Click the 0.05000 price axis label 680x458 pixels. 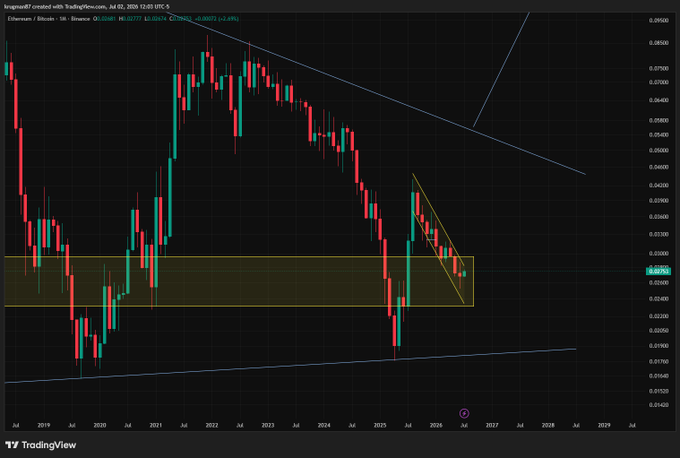point(658,150)
